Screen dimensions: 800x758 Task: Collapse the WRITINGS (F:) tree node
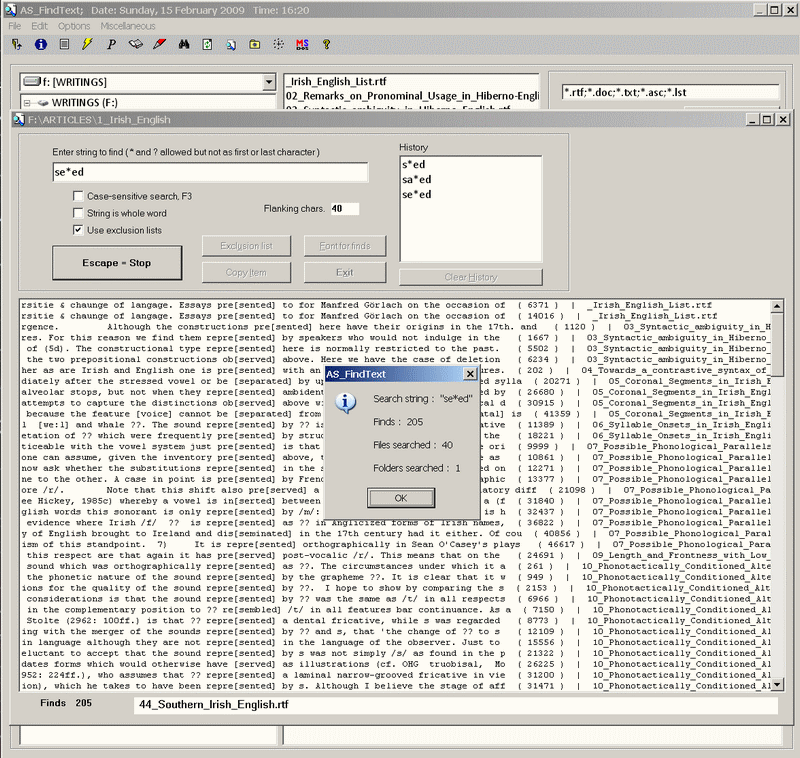tap(26, 102)
